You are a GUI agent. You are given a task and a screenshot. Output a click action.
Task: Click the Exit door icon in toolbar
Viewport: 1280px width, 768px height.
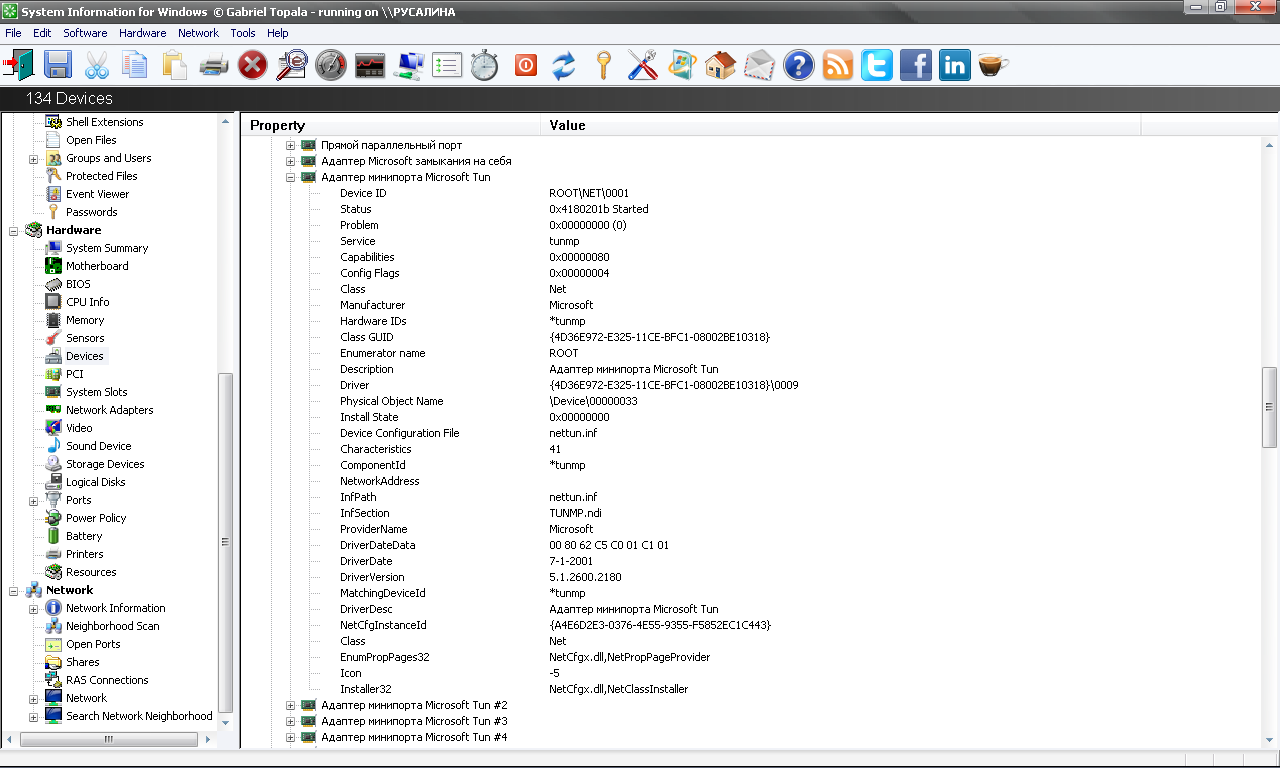pyautogui.click(x=19, y=66)
